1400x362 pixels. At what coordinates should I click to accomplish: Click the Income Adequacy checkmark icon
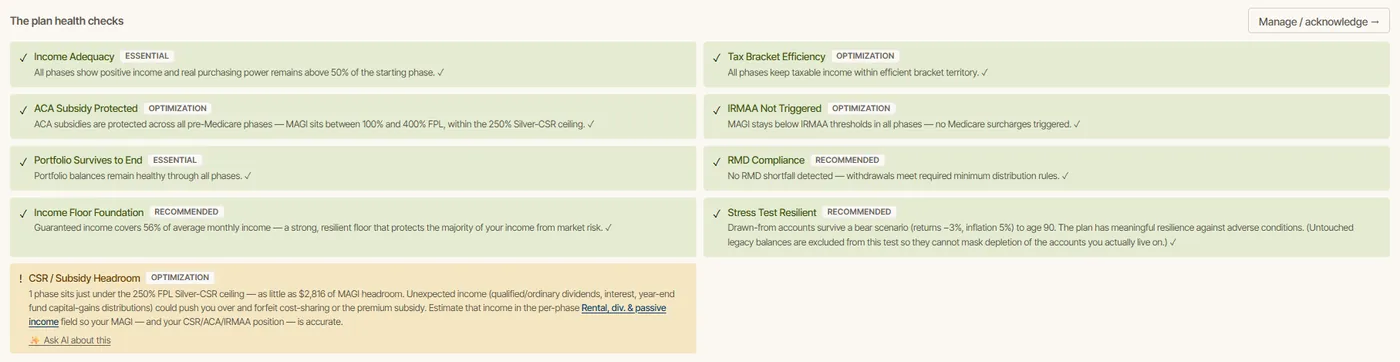(22, 57)
